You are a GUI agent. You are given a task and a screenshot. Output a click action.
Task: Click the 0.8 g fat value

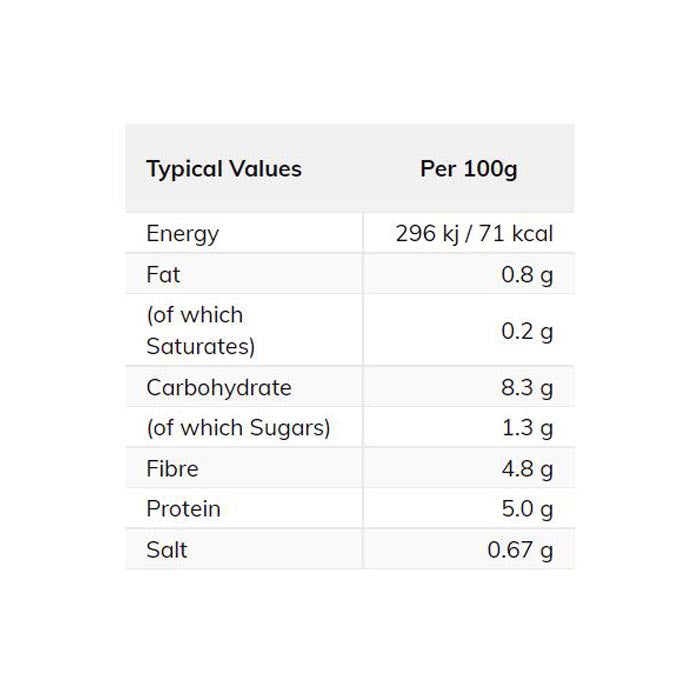[x=526, y=274]
